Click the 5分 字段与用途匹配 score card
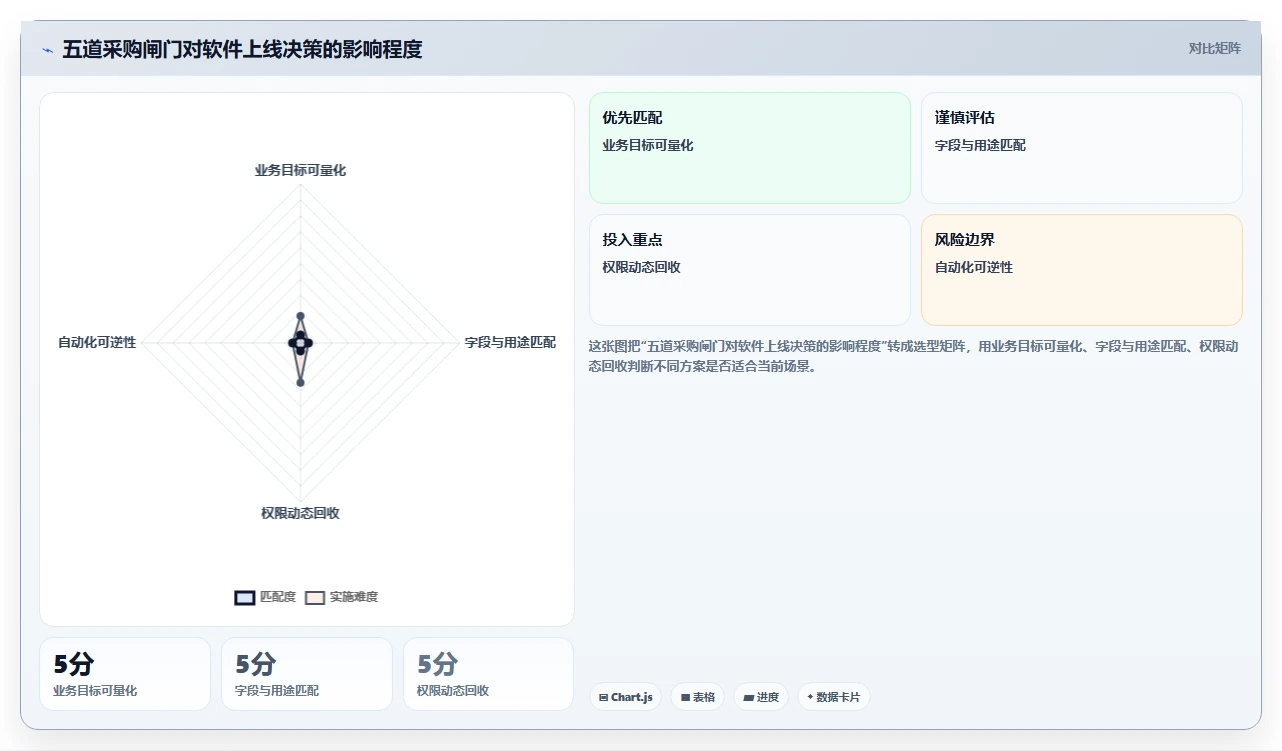The height and width of the screenshot is (751, 1282). point(307,674)
